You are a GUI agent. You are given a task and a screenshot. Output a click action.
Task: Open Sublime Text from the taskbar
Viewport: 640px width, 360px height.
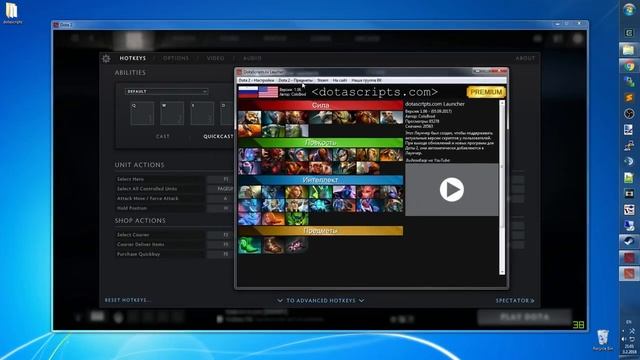629,98
